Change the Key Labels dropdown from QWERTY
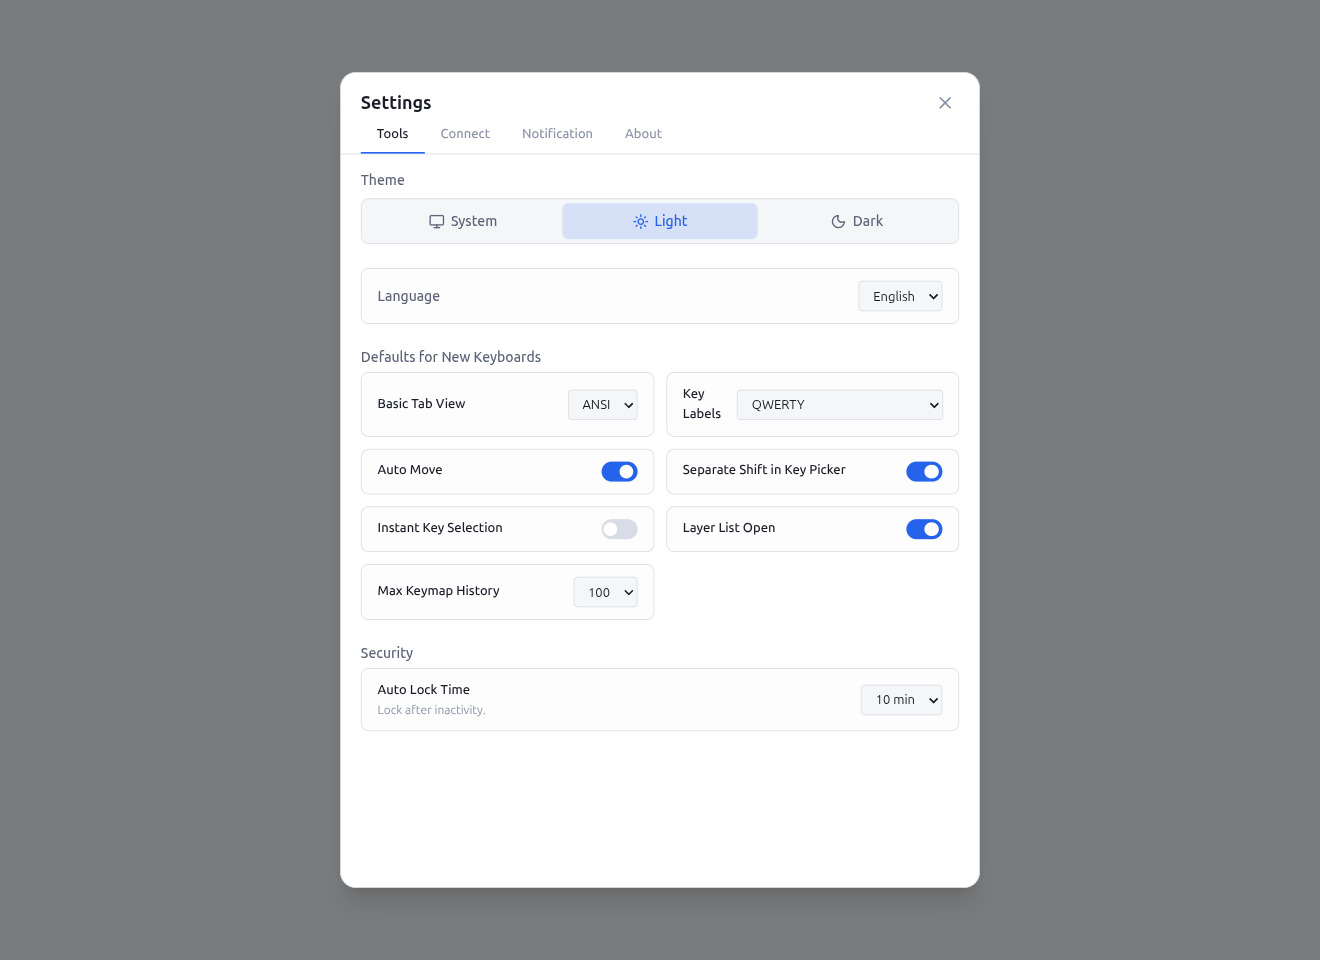 (838, 404)
